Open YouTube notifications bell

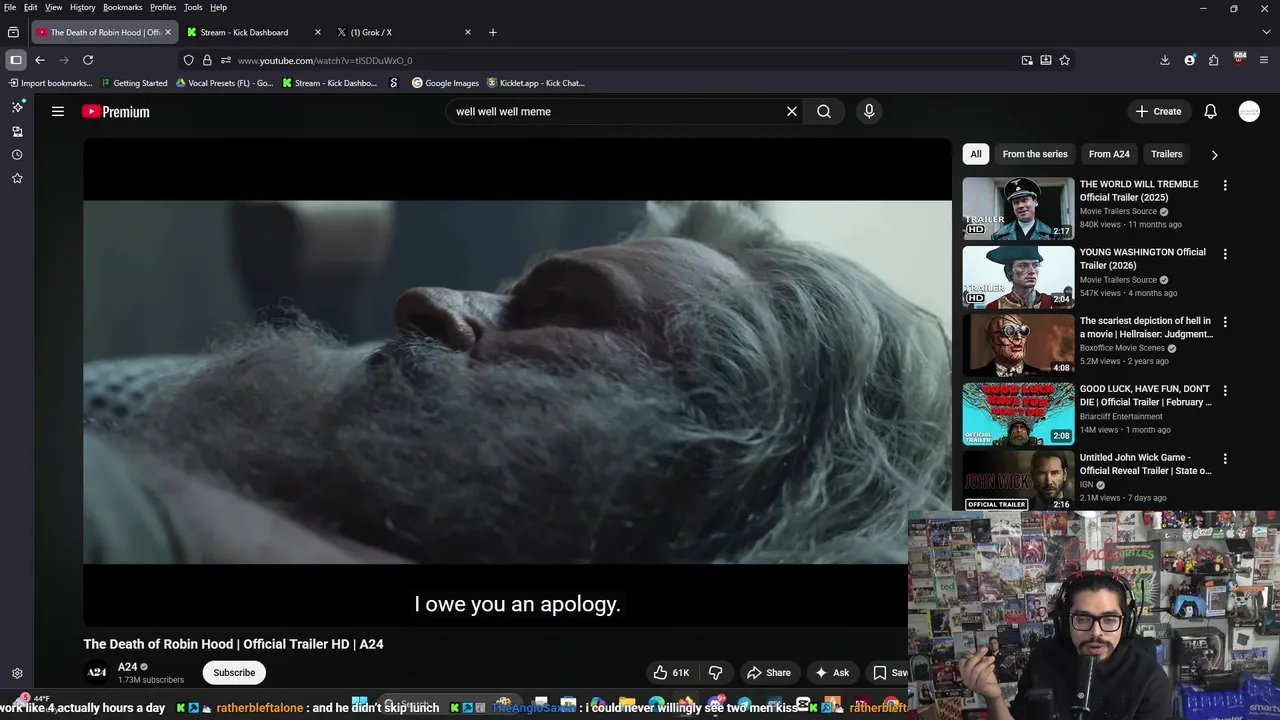(1210, 111)
